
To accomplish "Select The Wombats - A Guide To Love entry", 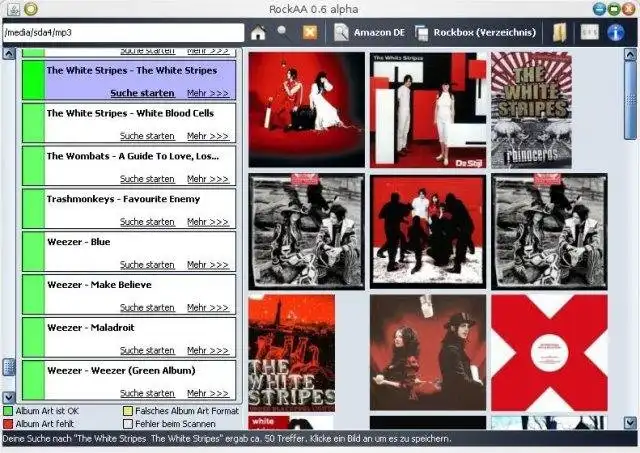I will (129, 166).
